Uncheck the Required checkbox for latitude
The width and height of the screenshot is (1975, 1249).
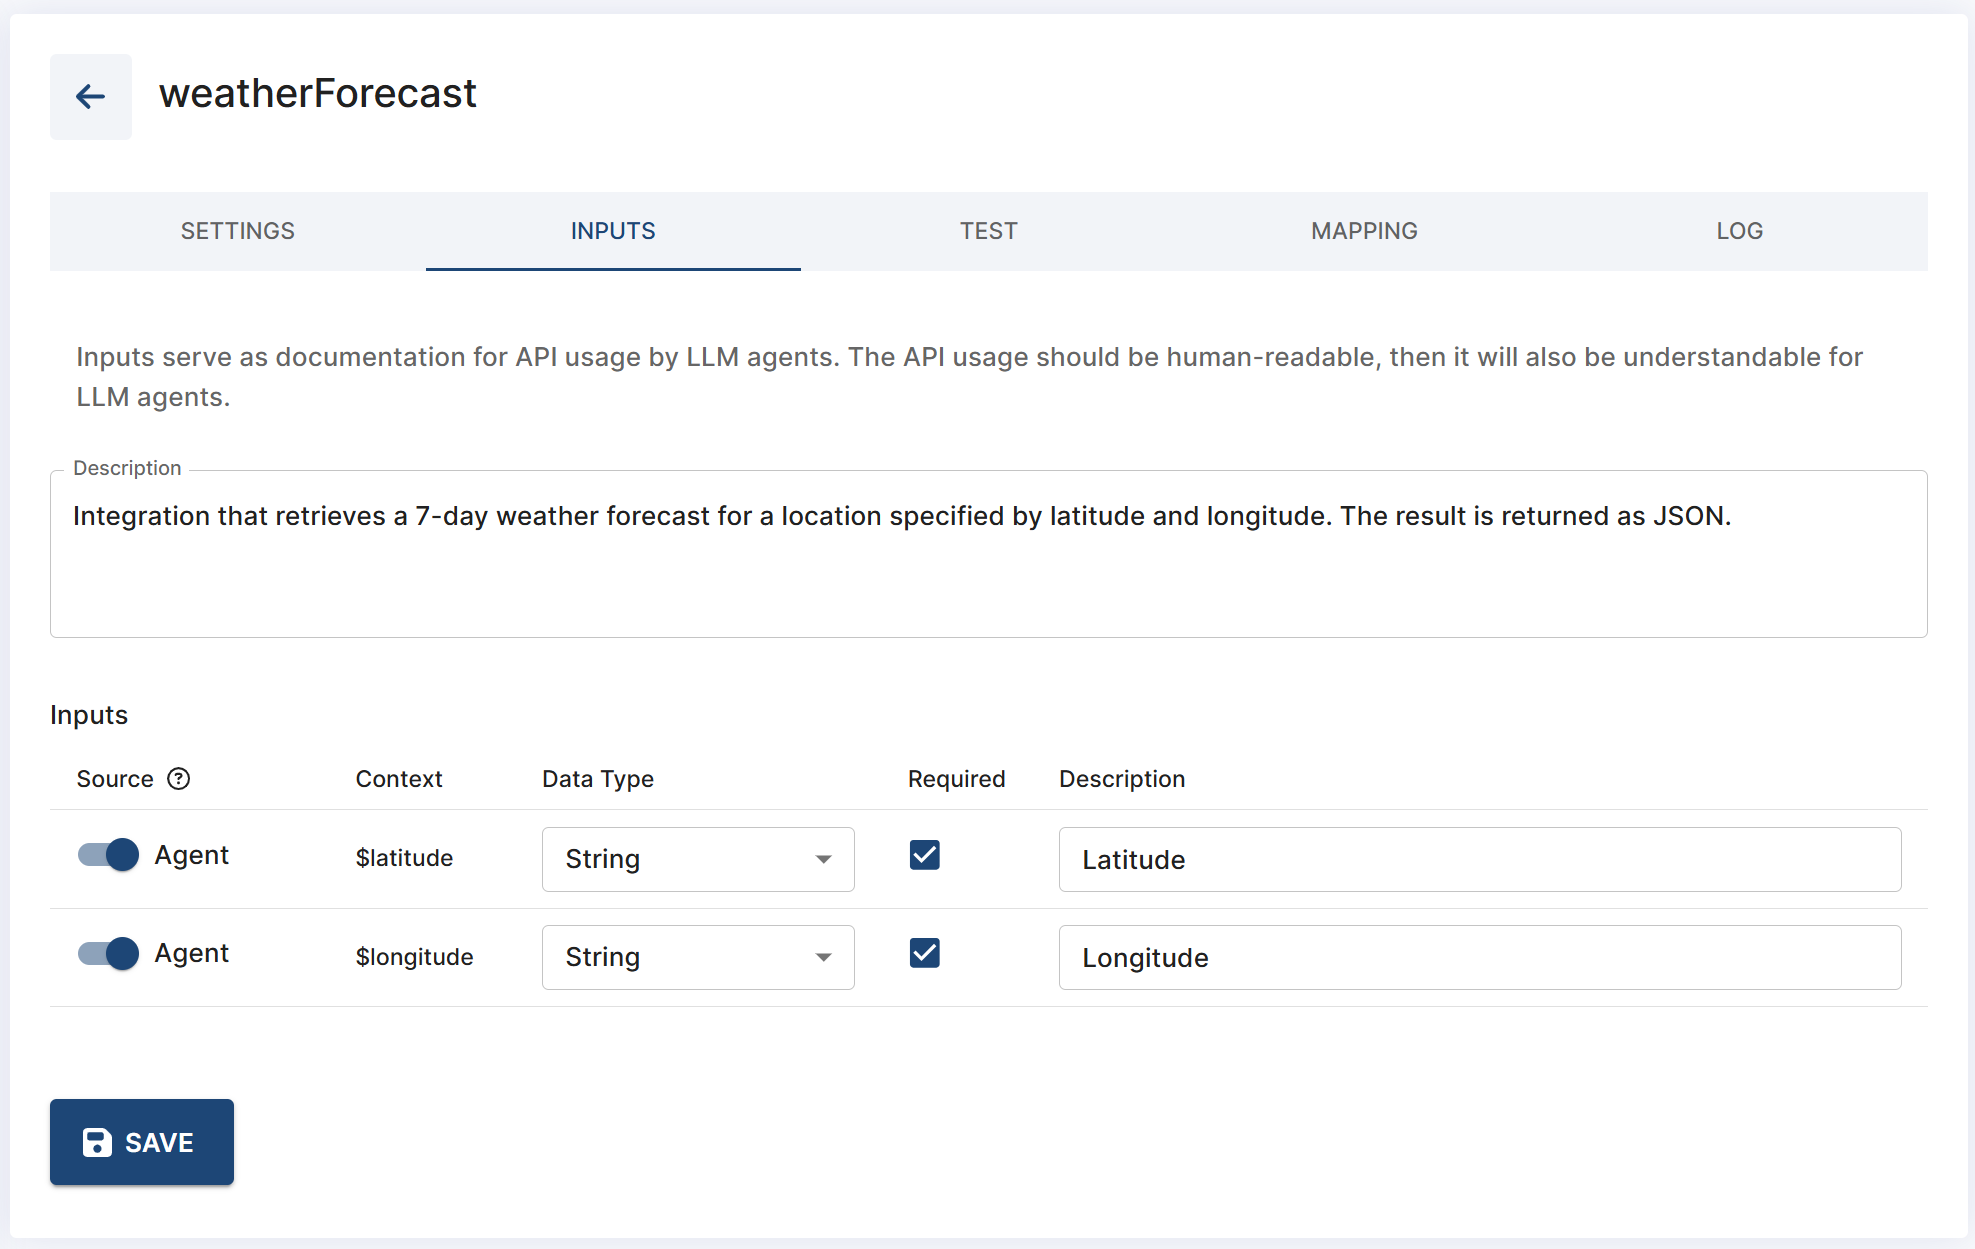coord(925,855)
